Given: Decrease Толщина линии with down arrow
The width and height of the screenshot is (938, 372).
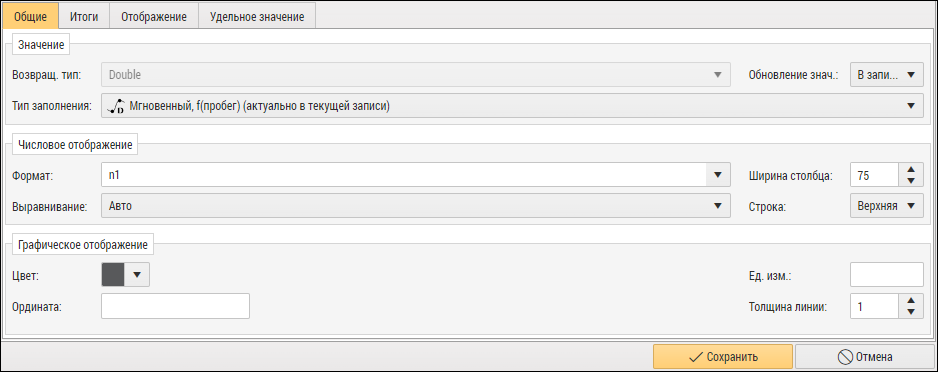Looking at the screenshot, I should tap(911, 312).
